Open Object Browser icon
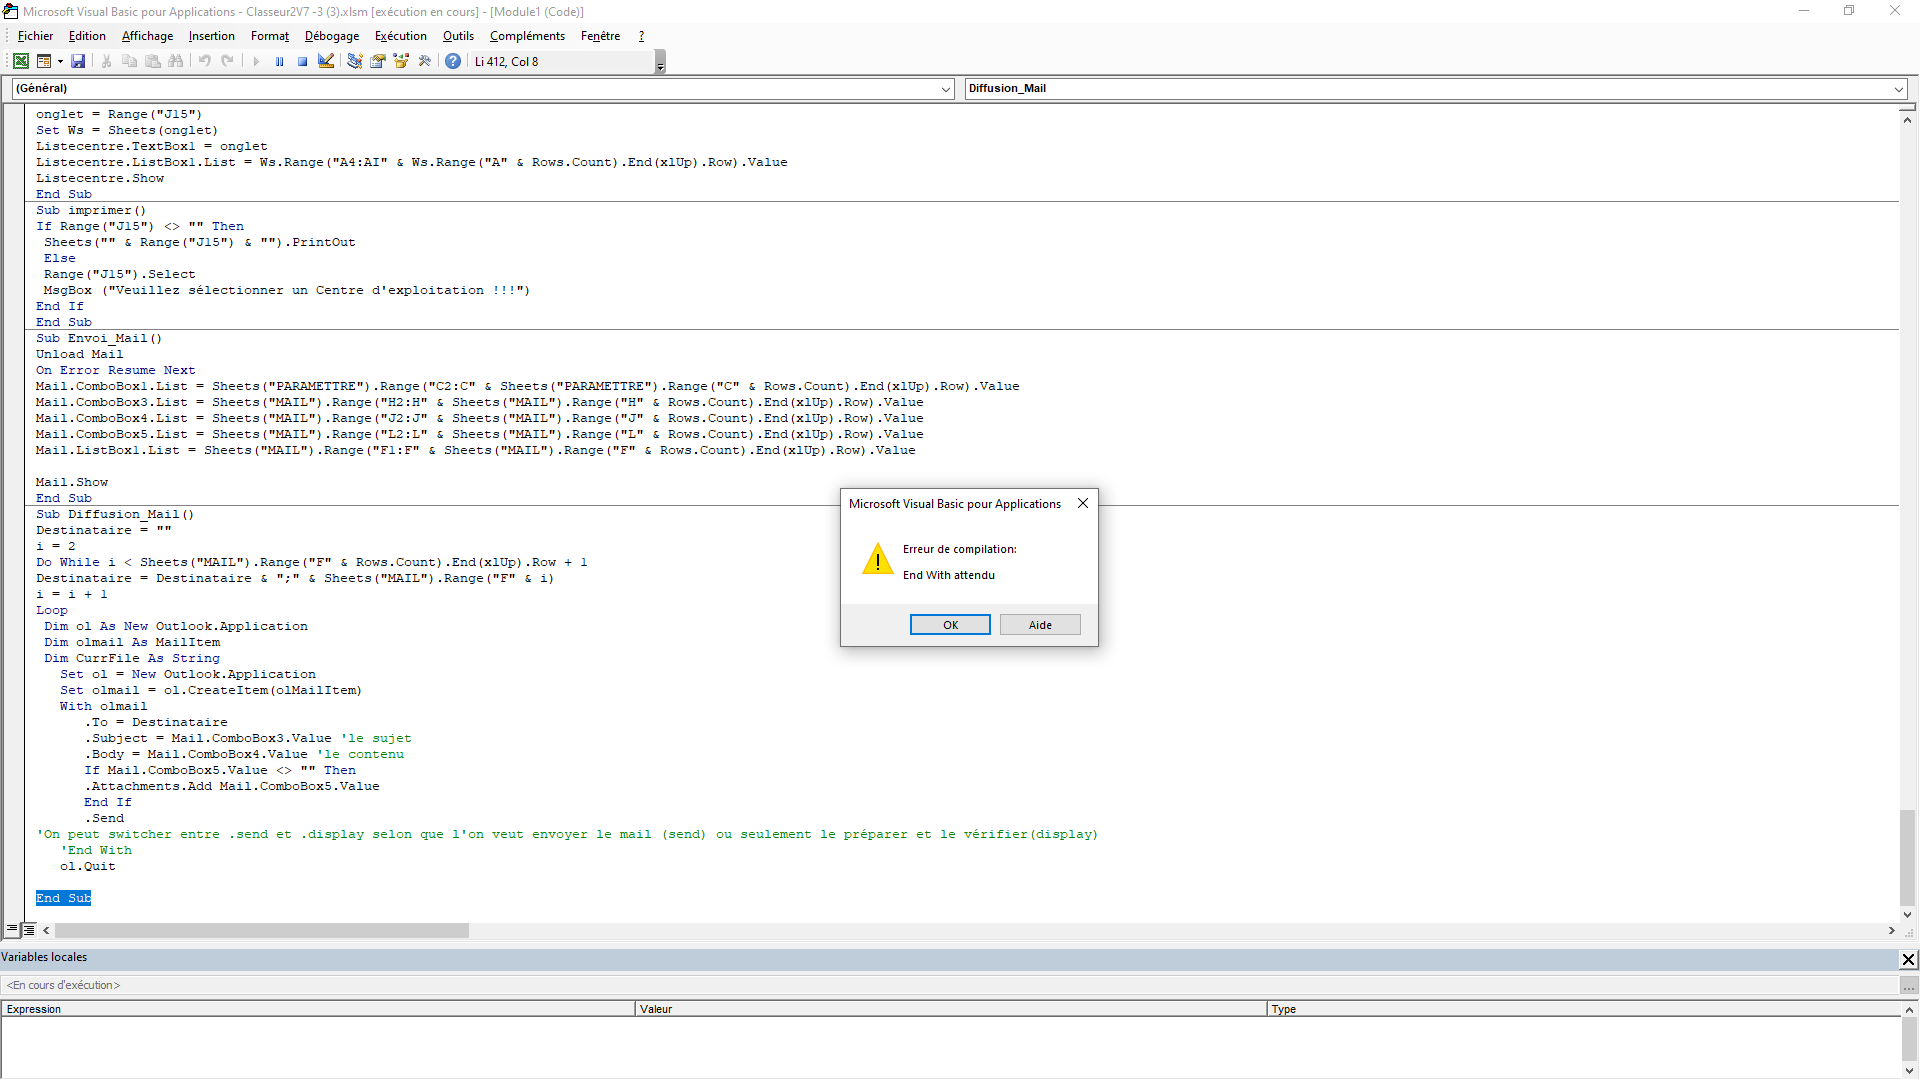This screenshot has height=1080, width=1920. pos(401,61)
